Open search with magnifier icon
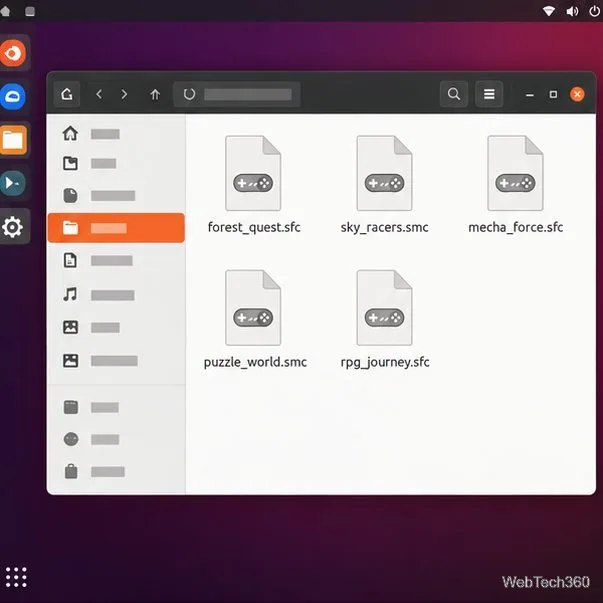Viewport: 603px width, 603px height. [x=454, y=94]
